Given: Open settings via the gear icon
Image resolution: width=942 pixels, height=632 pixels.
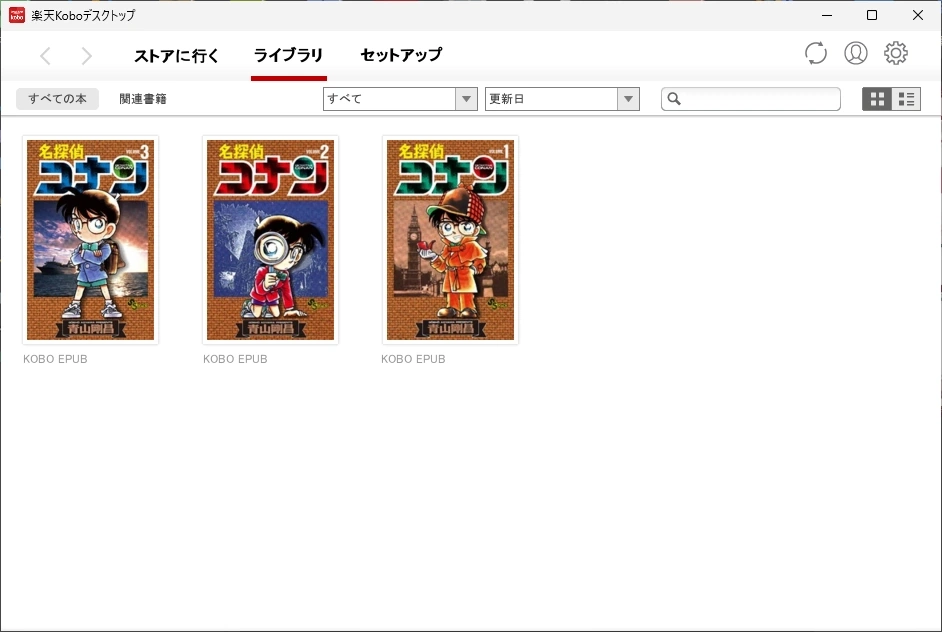Looking at the screenshot, I should pos(895,53).
